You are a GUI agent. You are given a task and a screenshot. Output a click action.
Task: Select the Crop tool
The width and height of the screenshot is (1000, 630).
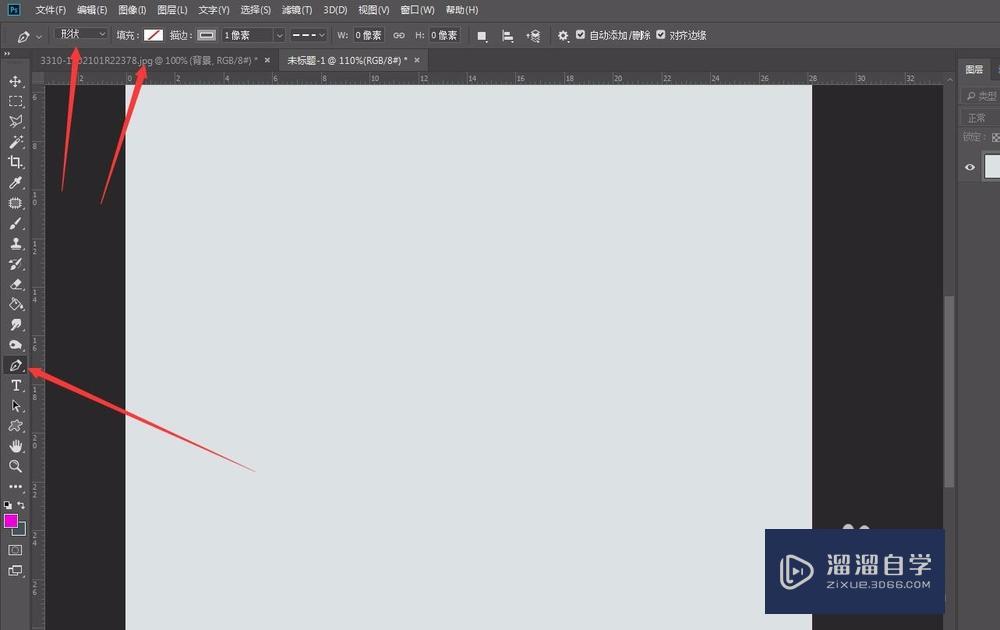15,163
